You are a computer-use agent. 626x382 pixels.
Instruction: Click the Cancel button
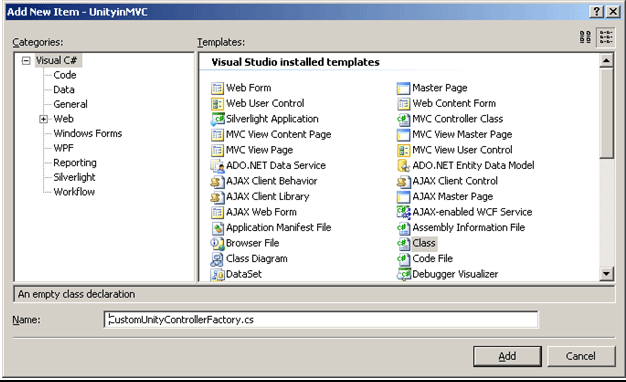[x=580, y=356]
